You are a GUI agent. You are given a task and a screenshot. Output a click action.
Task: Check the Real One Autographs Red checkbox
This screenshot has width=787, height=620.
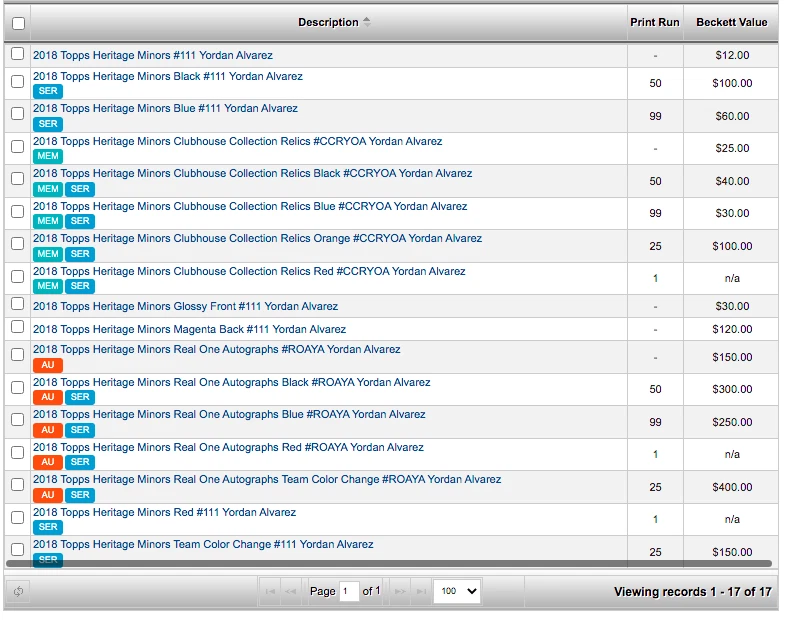click(x=18, y=452)
